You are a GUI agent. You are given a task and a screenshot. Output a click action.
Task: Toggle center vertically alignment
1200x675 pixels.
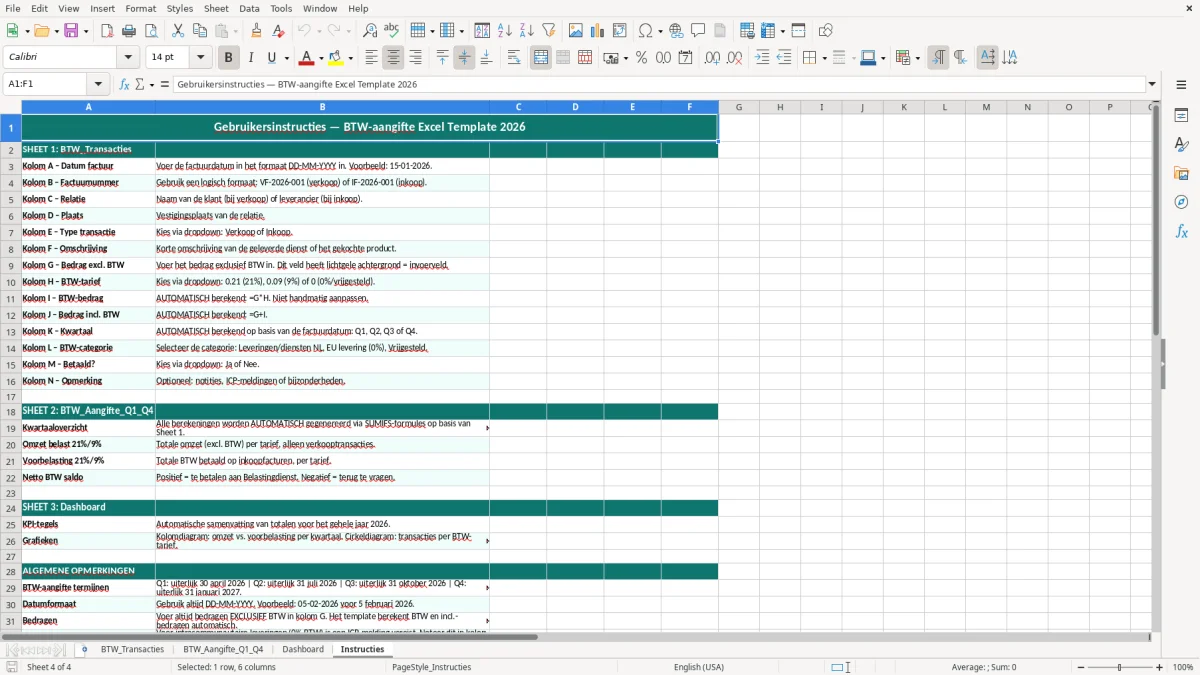tap(464, 58)
